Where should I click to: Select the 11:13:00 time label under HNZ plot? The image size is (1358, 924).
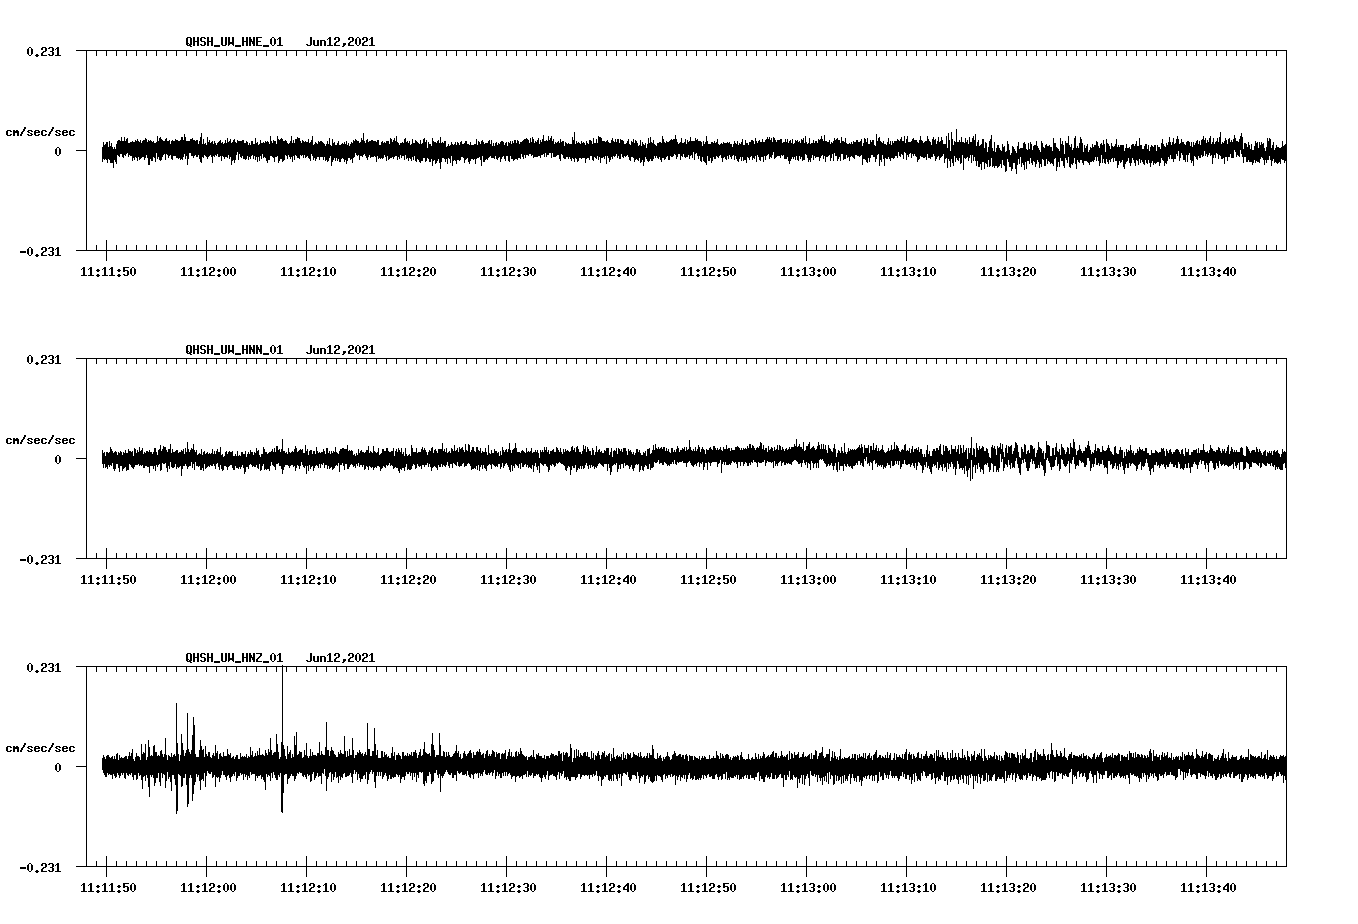[808, 888]
